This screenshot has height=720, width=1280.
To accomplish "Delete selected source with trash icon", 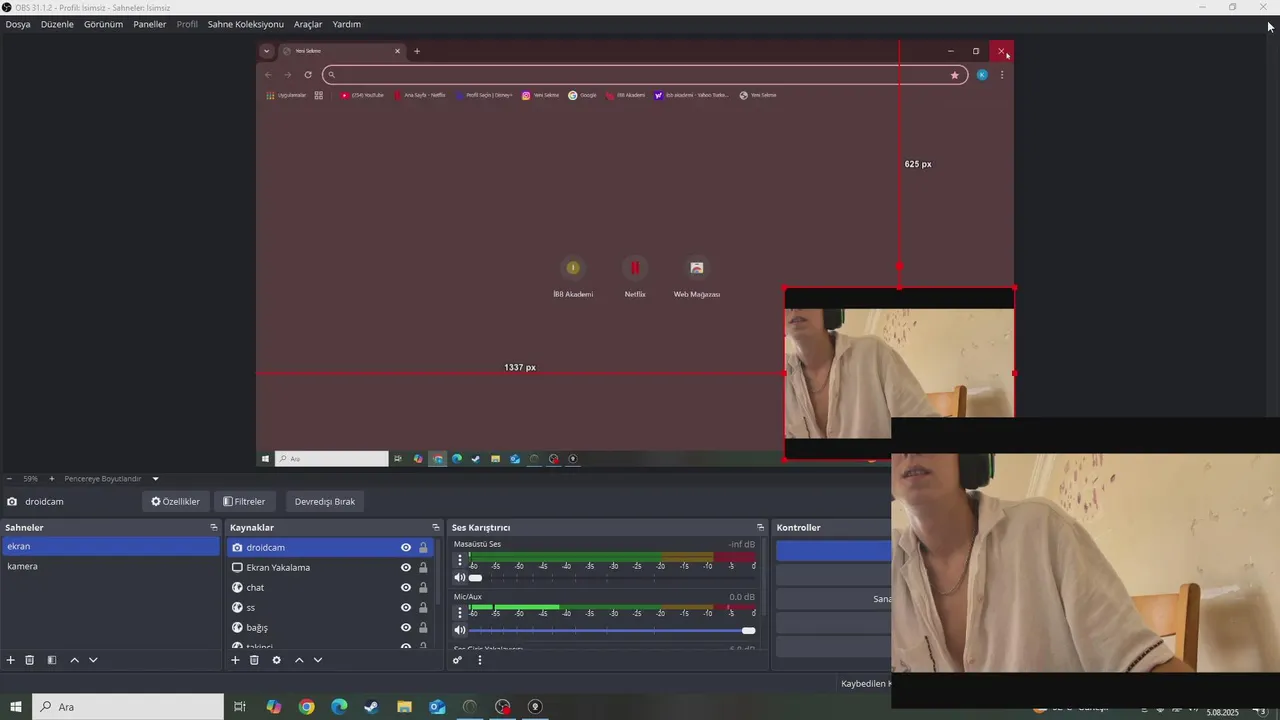I will (254, 660).
